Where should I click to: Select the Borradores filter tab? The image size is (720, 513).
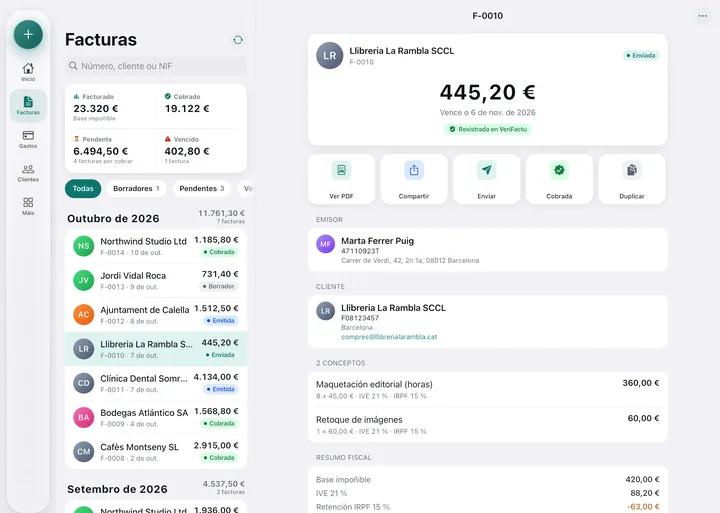[x=136, y=189]
